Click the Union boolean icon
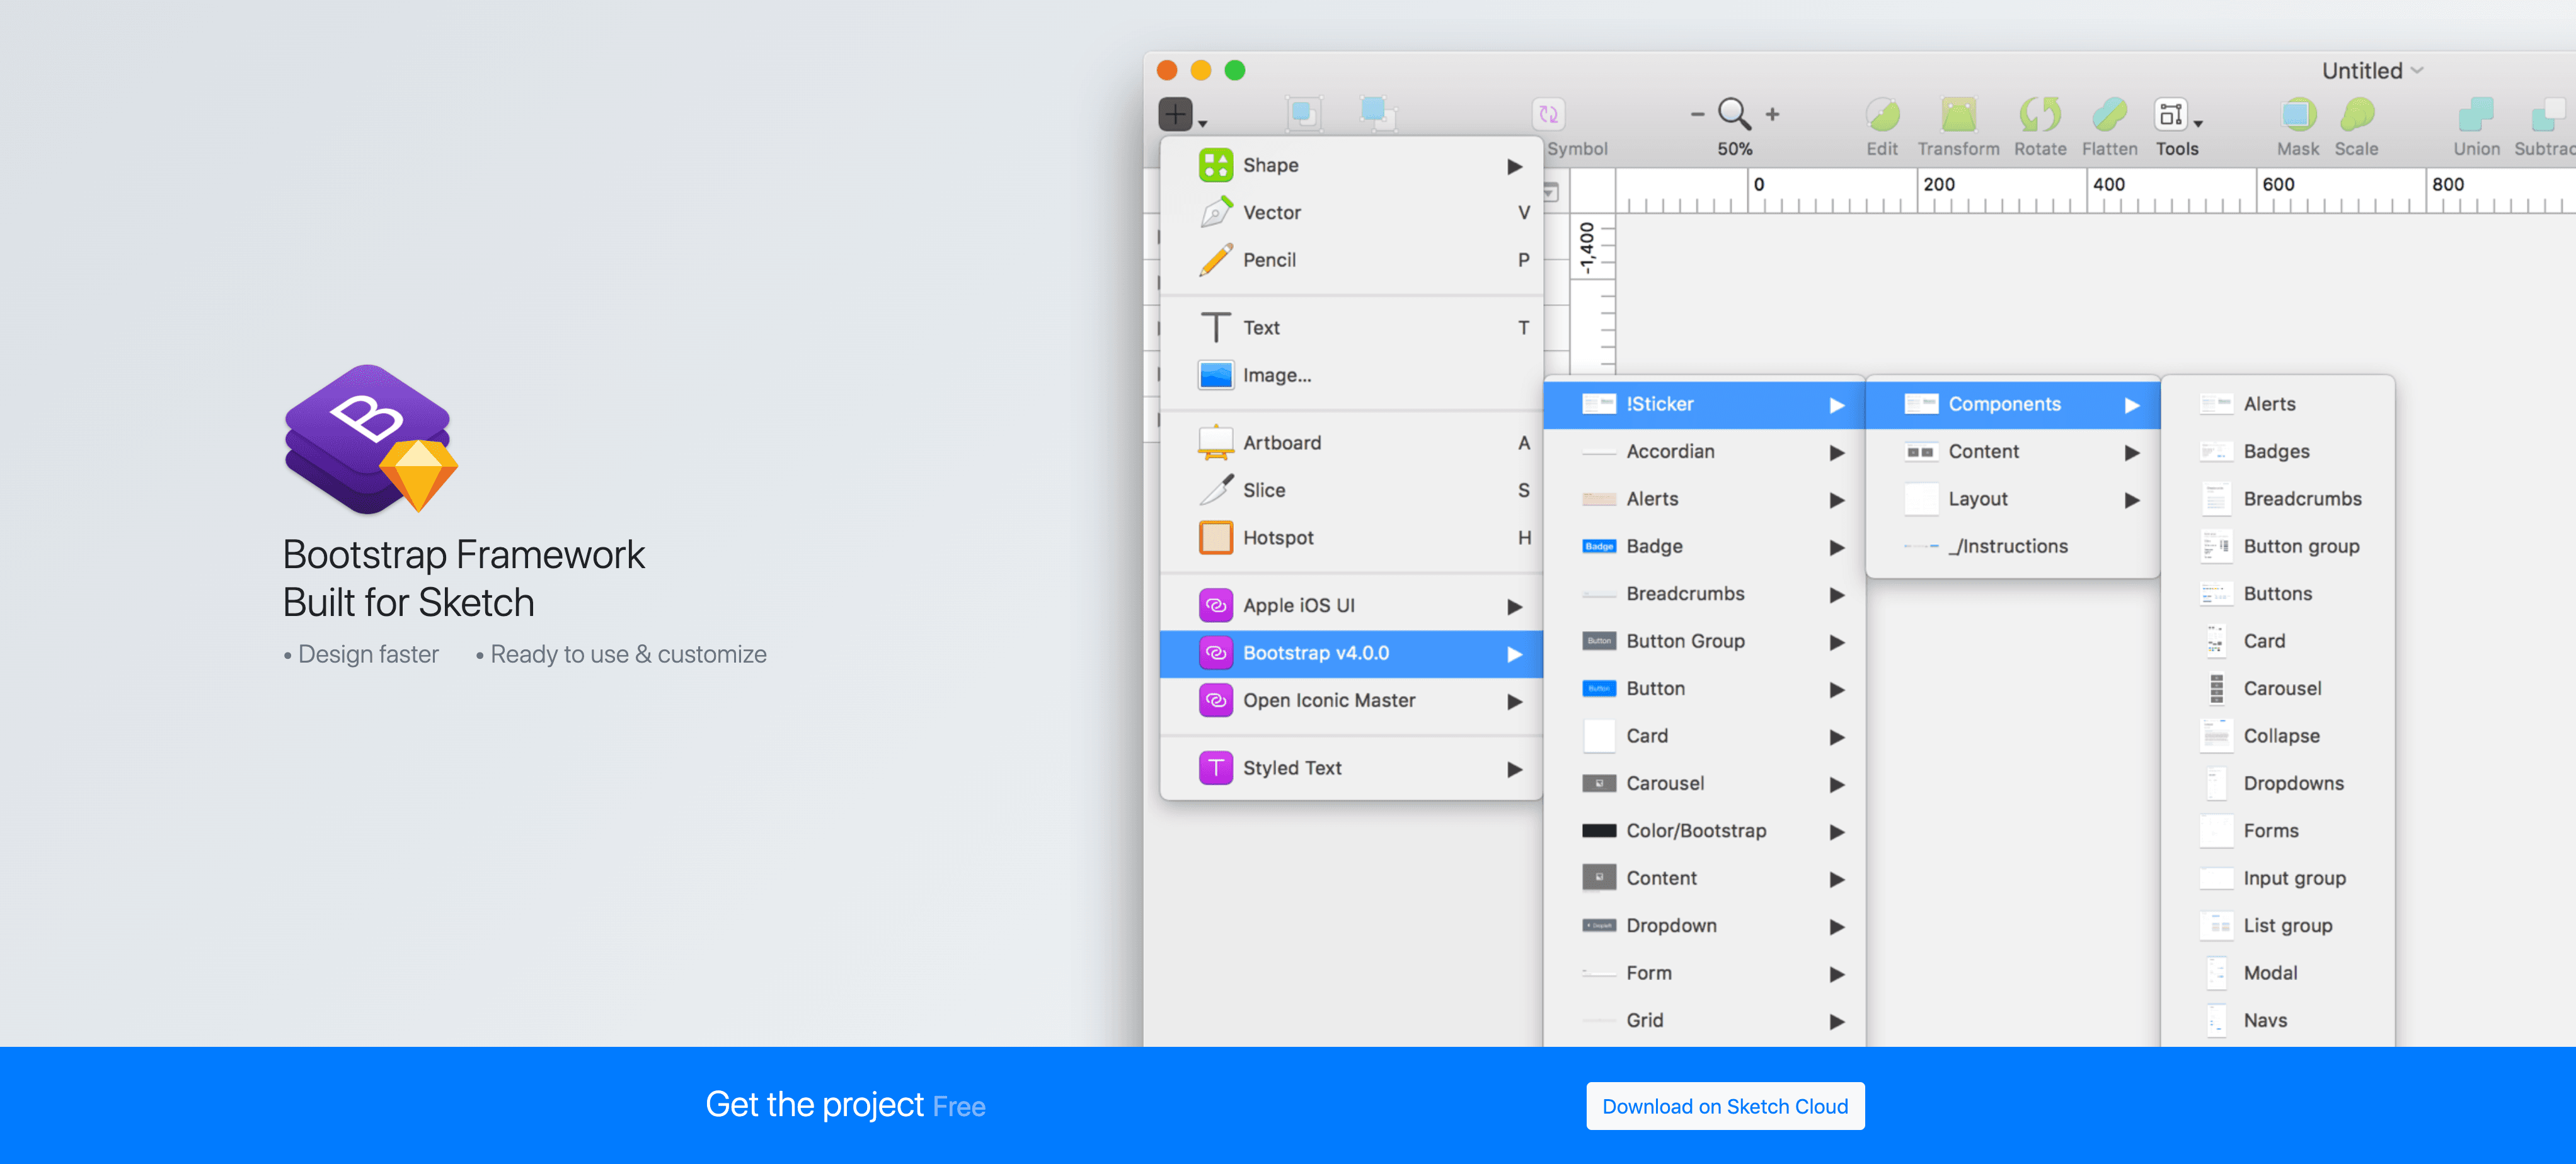The height and width of the screenshot is (1164, 2576). click(2476, 115)
